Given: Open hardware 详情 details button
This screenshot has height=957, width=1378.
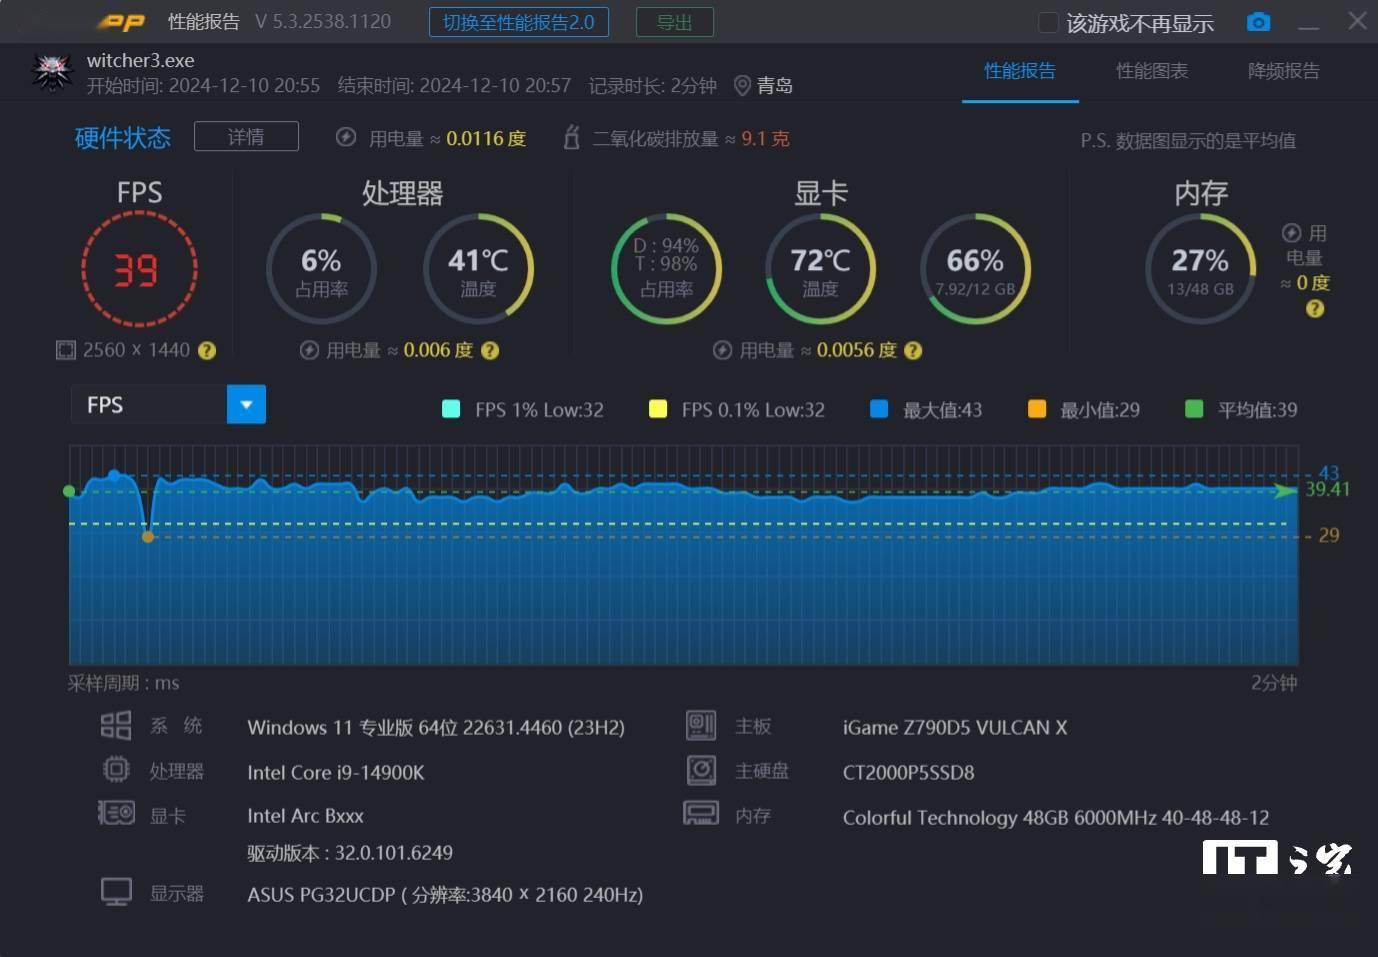Looking at the screenshot, I should [246, 136].
